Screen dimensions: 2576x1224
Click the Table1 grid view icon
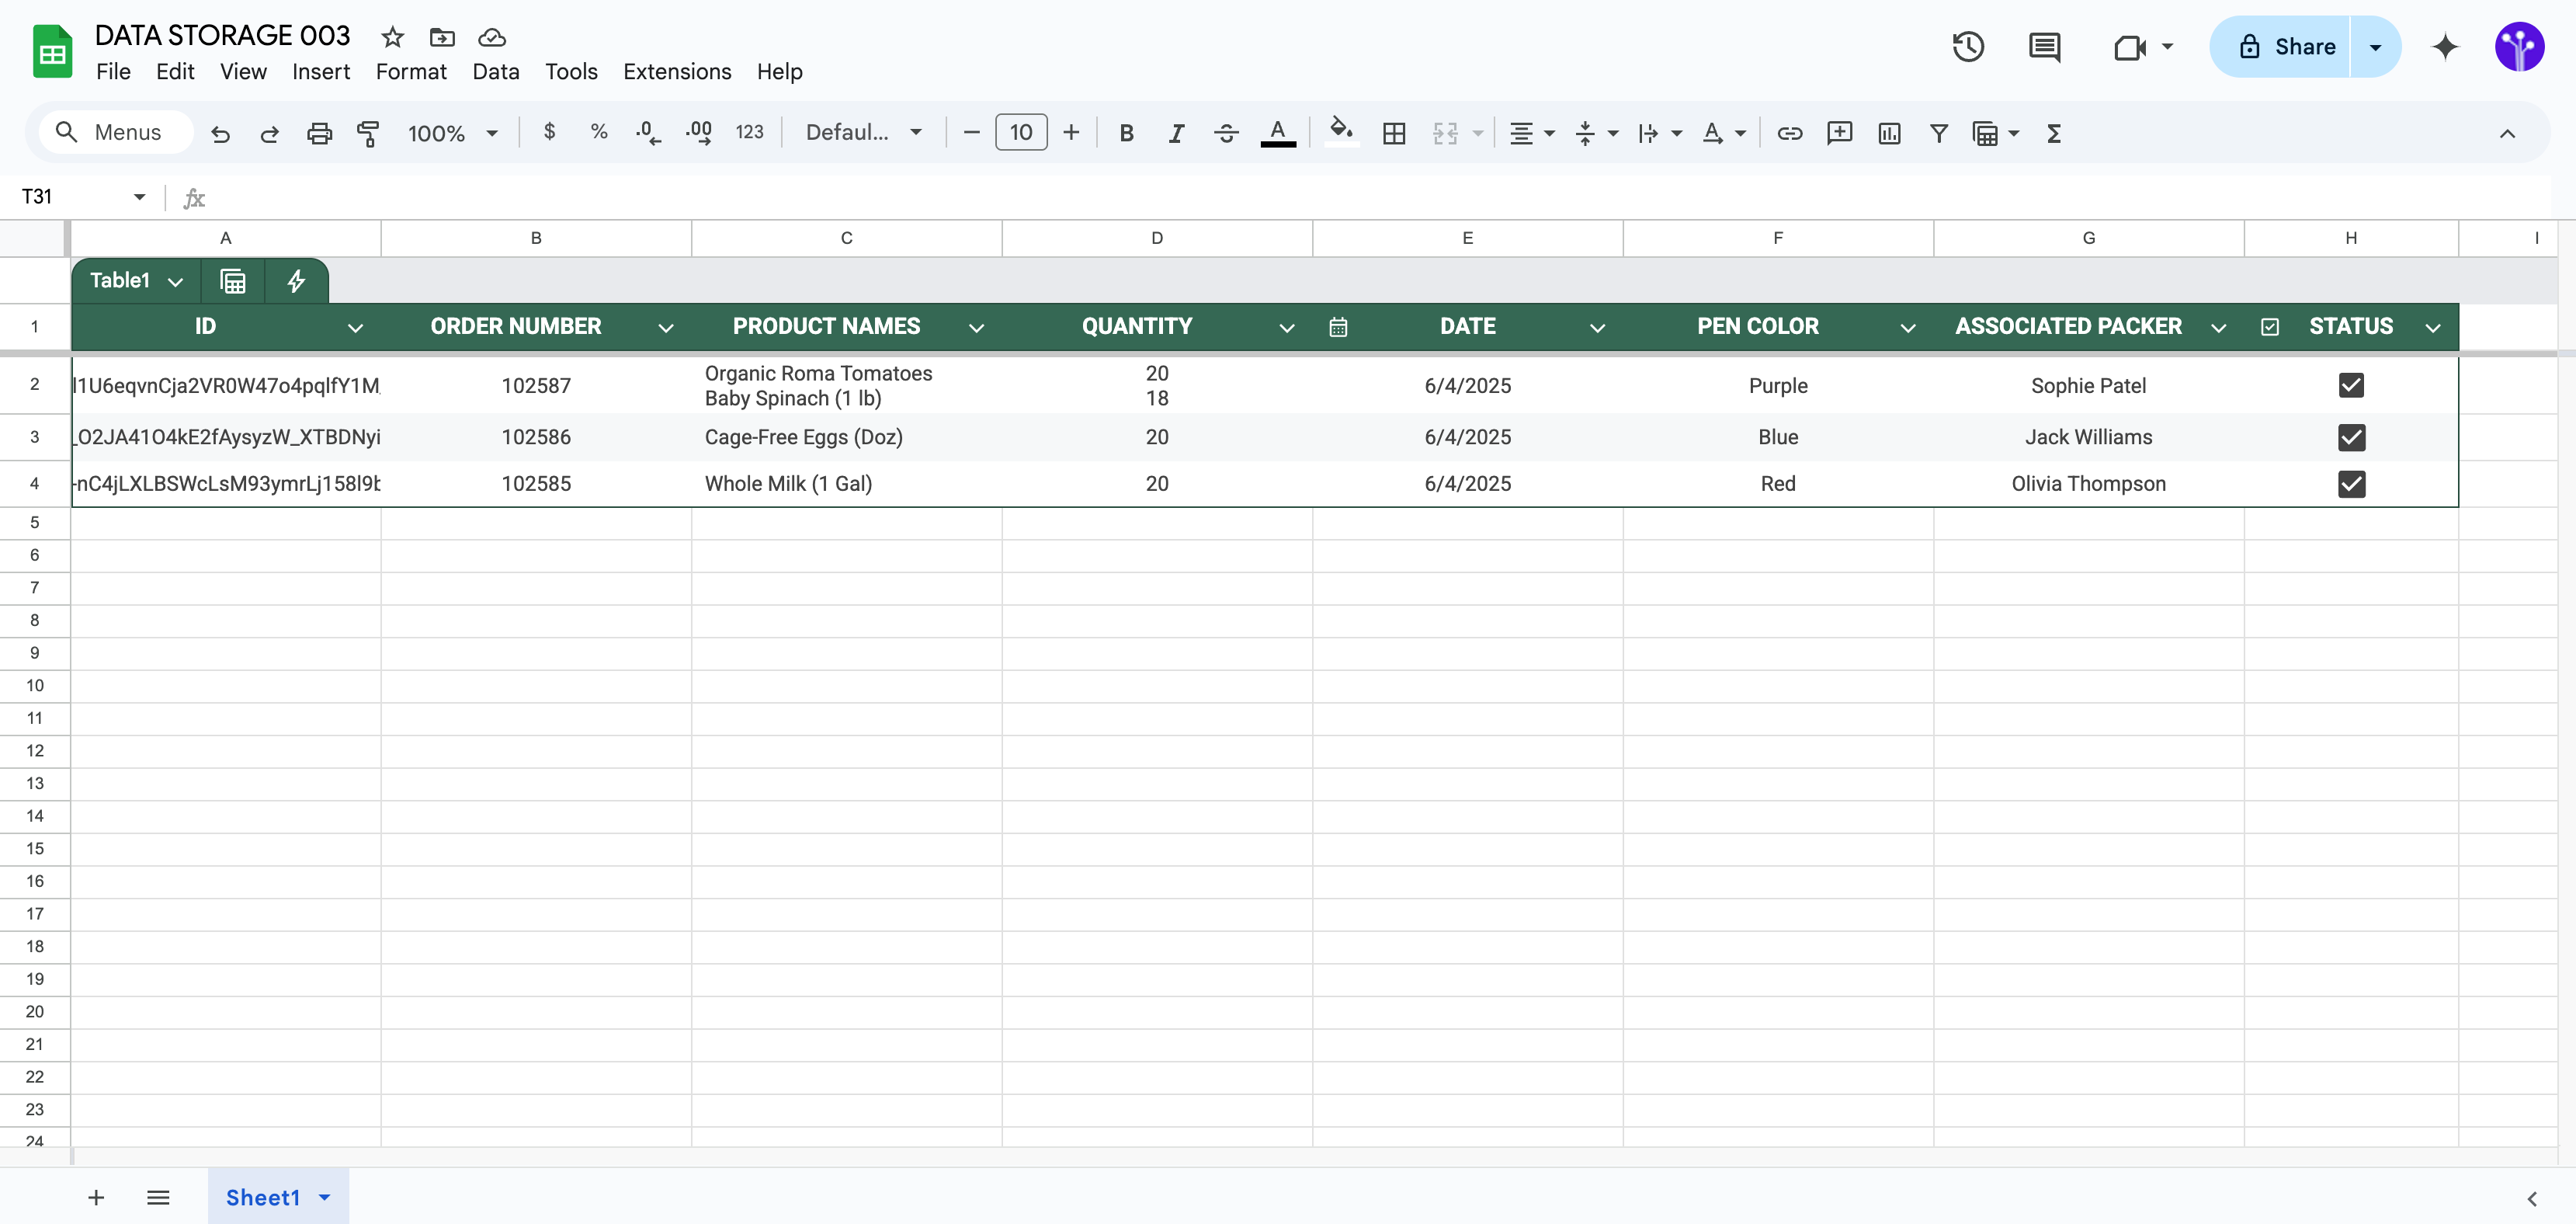pyautogui.click(x=233, y=281)
